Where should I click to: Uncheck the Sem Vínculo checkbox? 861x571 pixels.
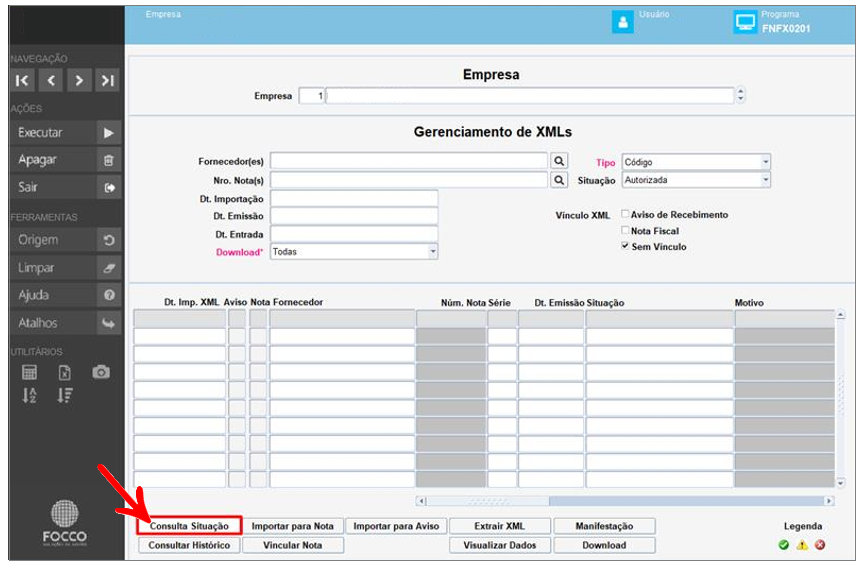[625, 245]
